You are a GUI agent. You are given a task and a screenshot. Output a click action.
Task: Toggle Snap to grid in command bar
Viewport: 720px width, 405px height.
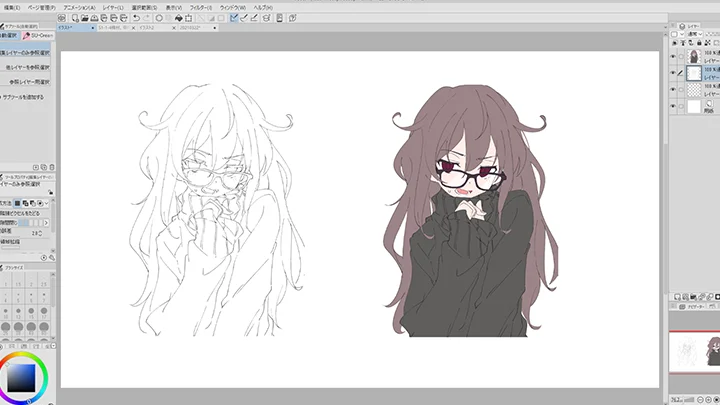[x=254, y=18]
